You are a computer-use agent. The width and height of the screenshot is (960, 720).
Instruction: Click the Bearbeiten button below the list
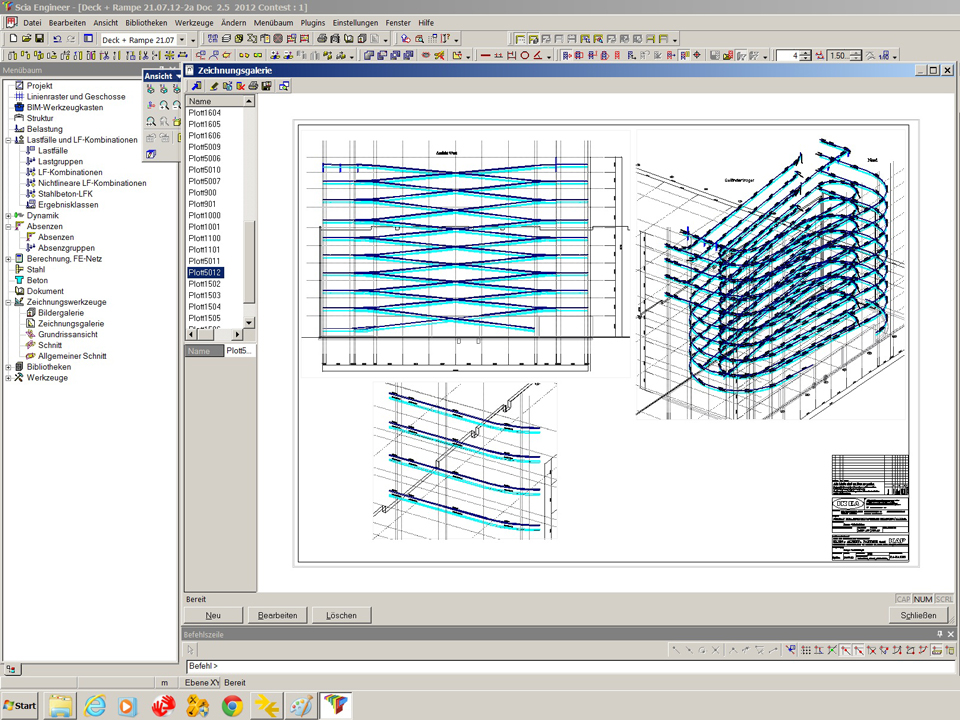coord(277,615)
